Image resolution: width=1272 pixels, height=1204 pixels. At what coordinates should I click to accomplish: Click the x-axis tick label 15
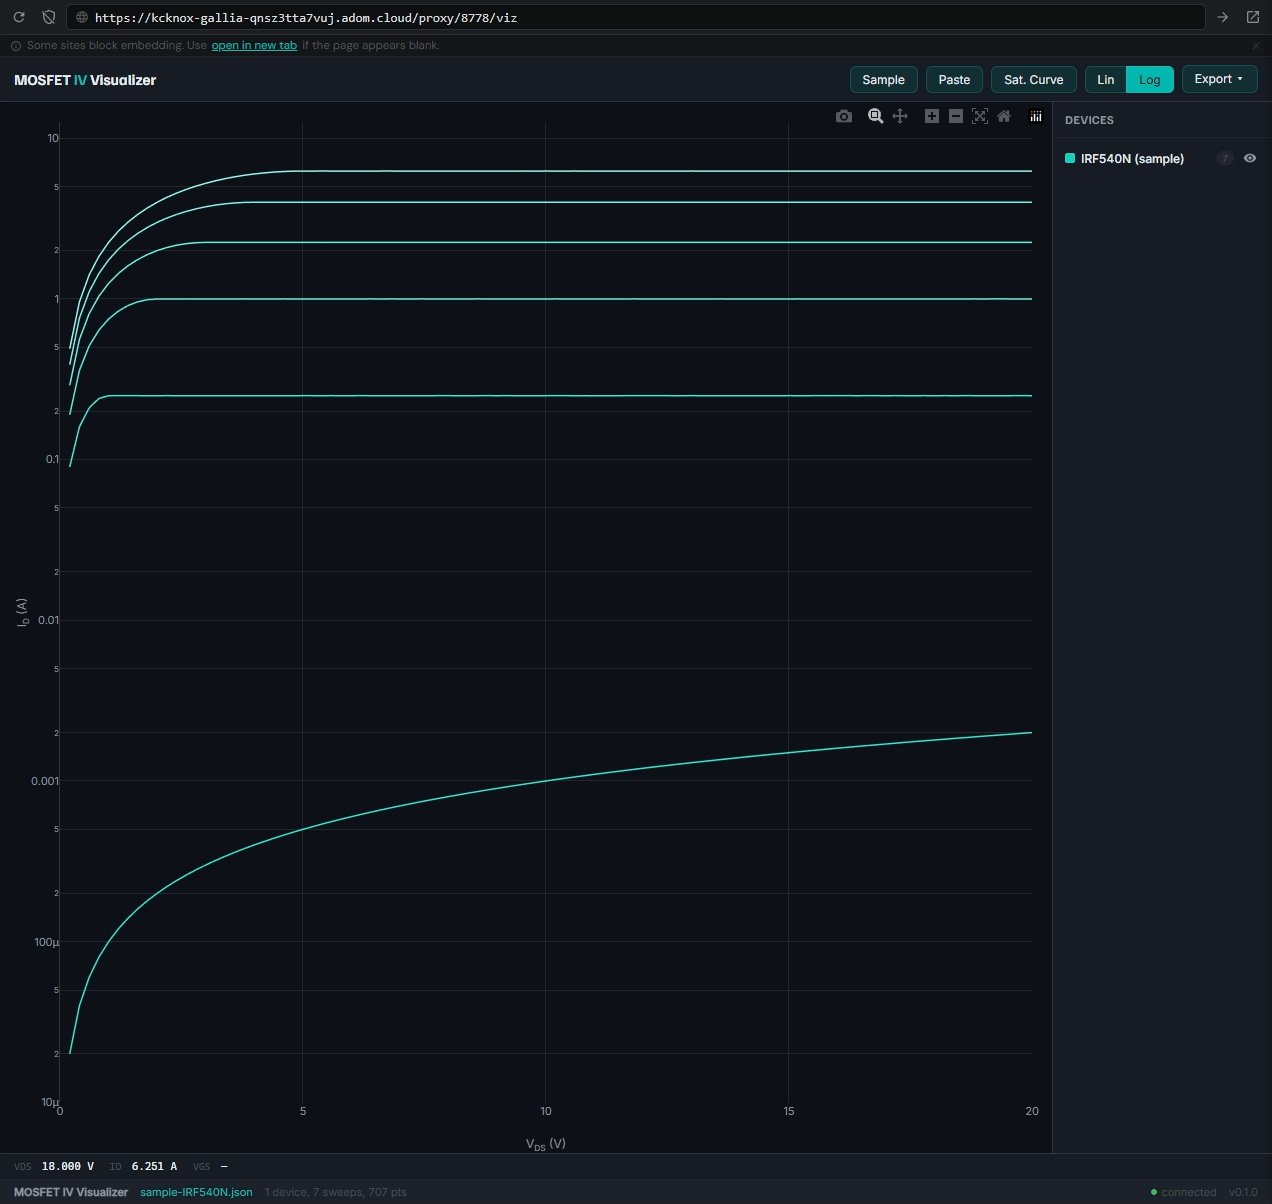click(x=789, y=1111)
